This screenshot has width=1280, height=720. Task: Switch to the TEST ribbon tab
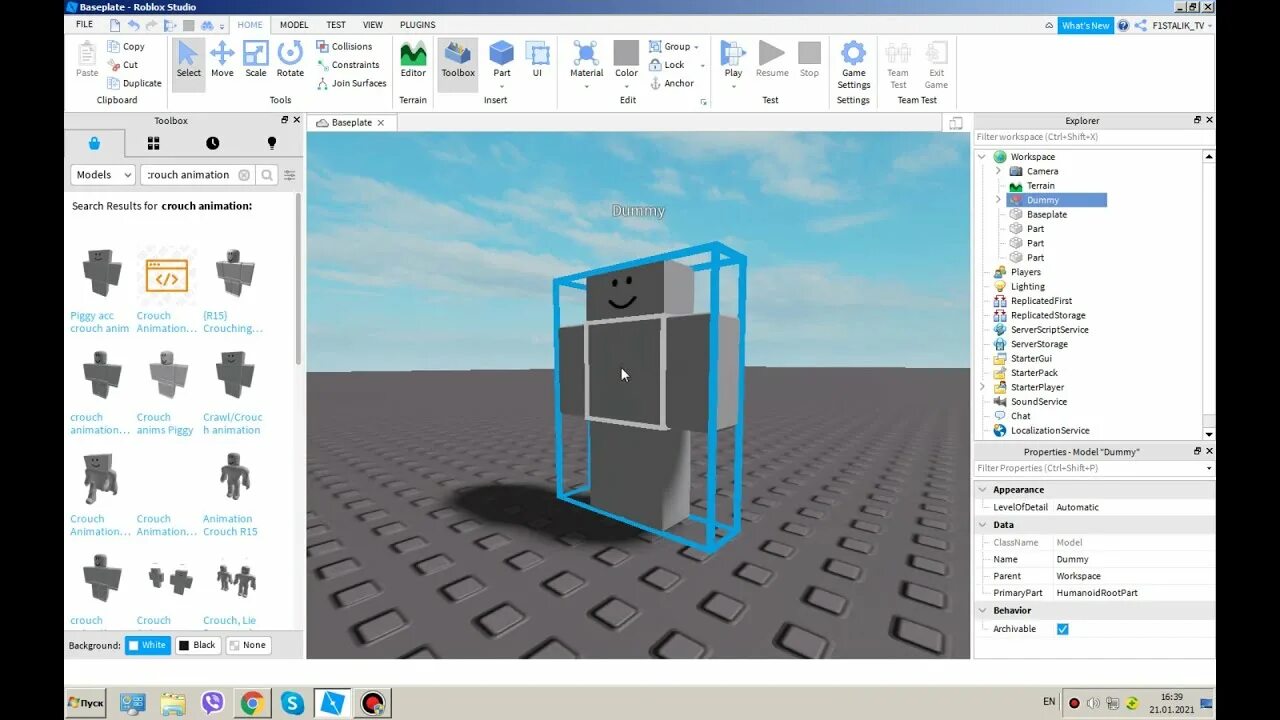pyautogui.click(x=336, y=24)
